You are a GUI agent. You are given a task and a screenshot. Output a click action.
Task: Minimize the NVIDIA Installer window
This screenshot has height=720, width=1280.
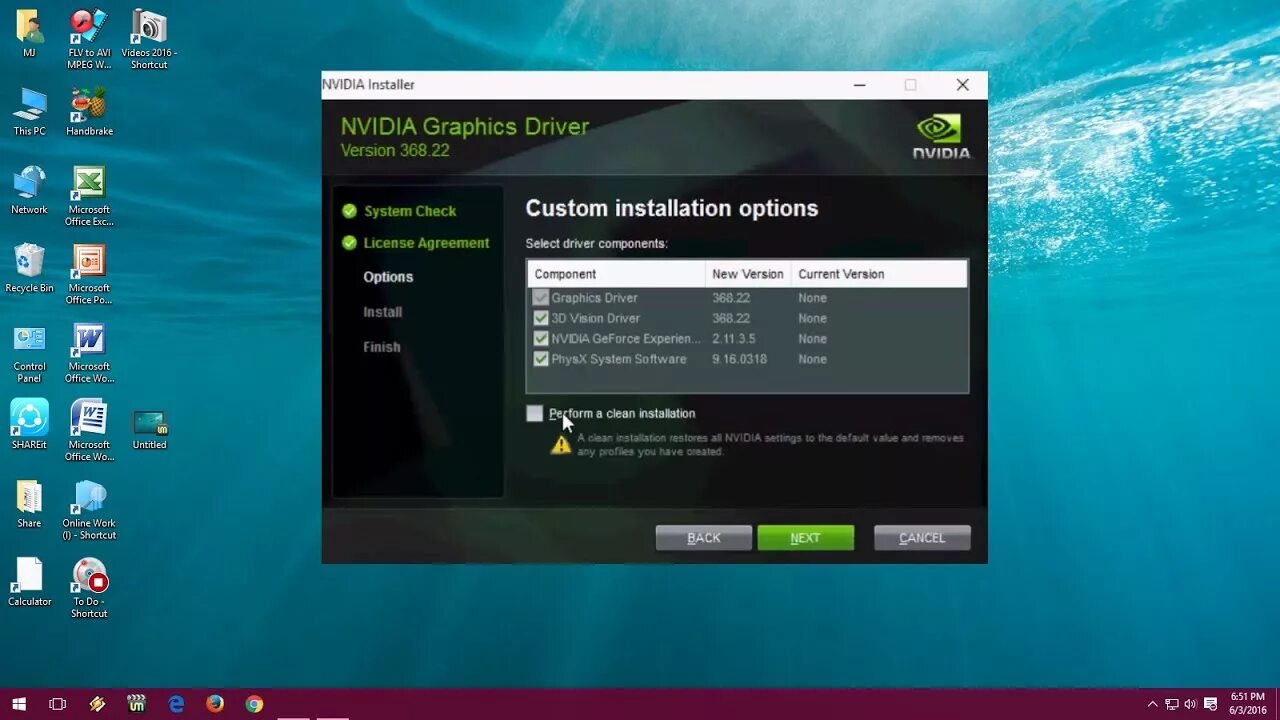pos(859,85)
